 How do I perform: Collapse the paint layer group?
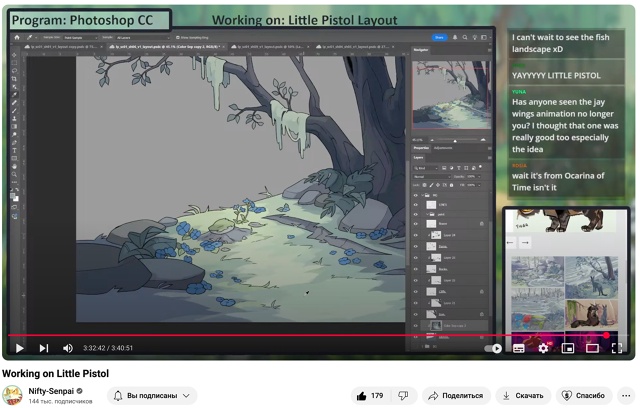click(428, 214)
